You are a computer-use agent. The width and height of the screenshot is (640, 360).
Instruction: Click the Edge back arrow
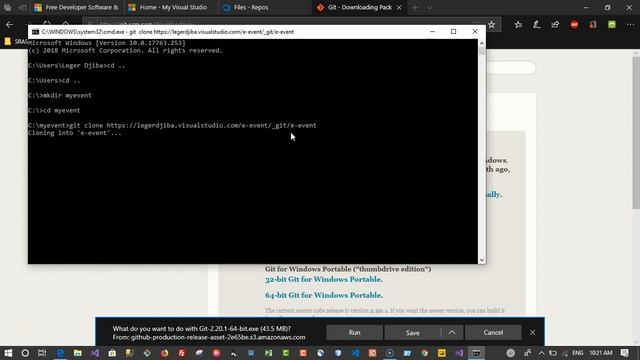(9, 24)
